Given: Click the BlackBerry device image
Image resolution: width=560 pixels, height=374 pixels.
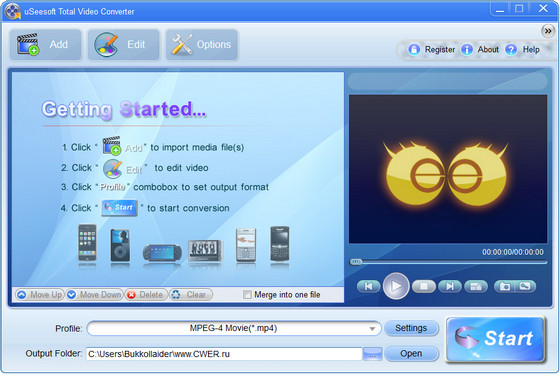Looking at the screenshot, I should [280, 244].
